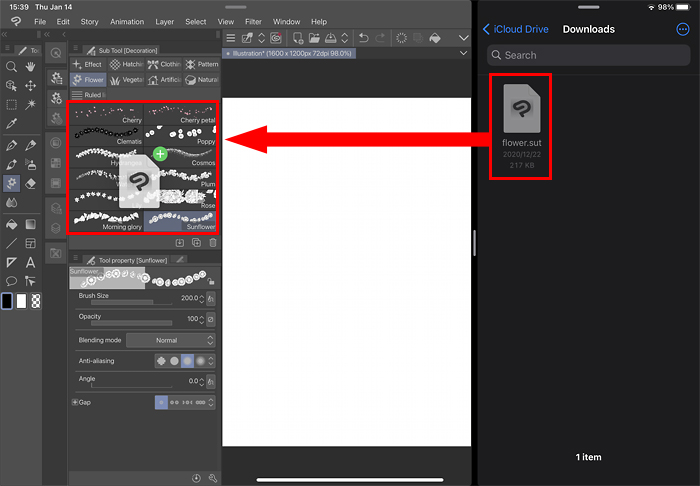
Task: Click the Undo arrow in command bar
Action: [364, 38]
